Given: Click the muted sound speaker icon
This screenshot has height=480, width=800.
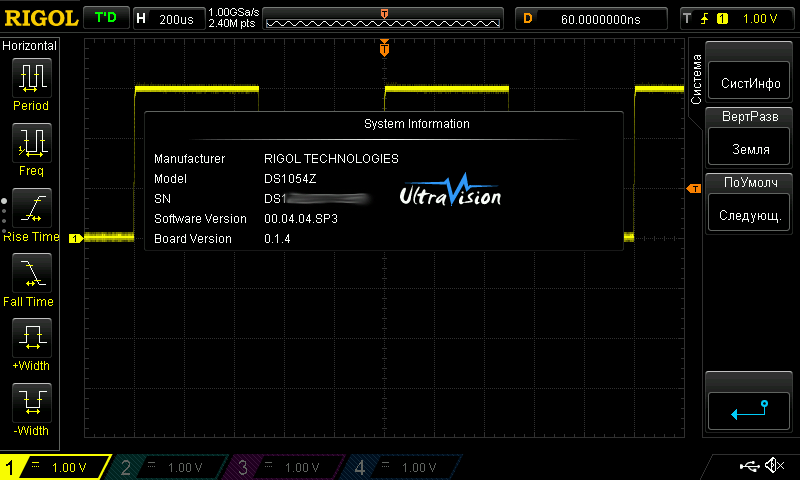Looking at the screenshot, I should pyautogui.click(x=774, y=465).
